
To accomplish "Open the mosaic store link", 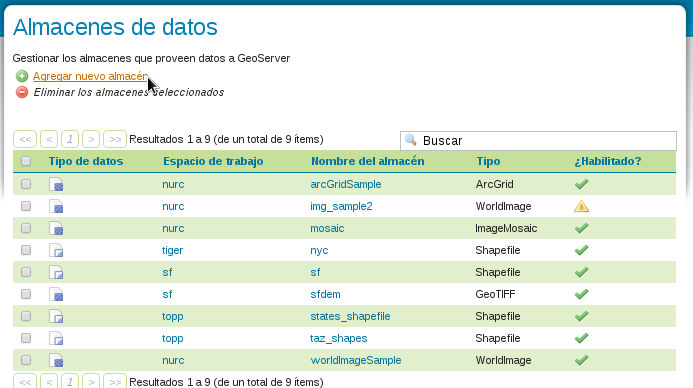I will click(x=327, y=228).
